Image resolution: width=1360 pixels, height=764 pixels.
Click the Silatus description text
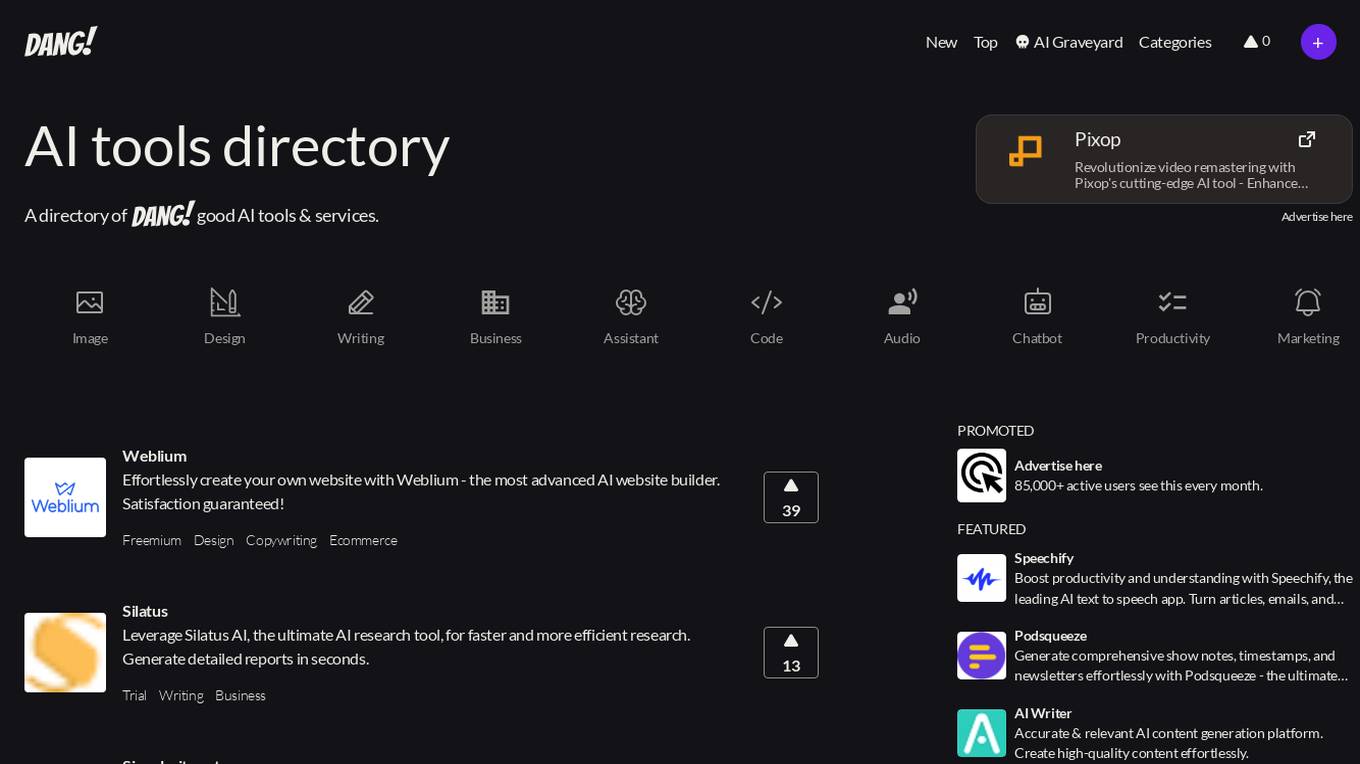click(406, 646)
